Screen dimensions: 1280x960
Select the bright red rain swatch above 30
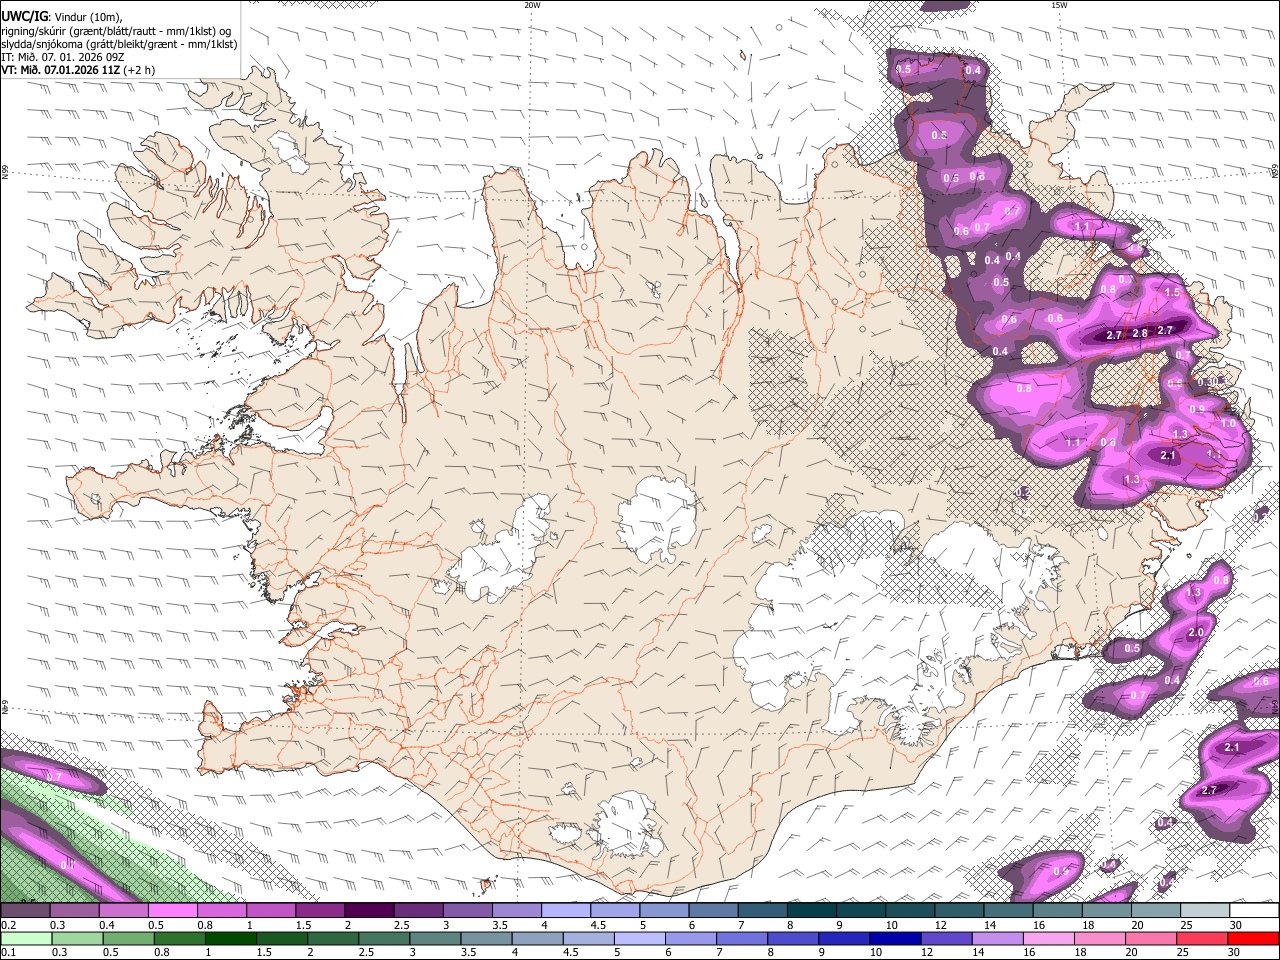pos(1254,938)
